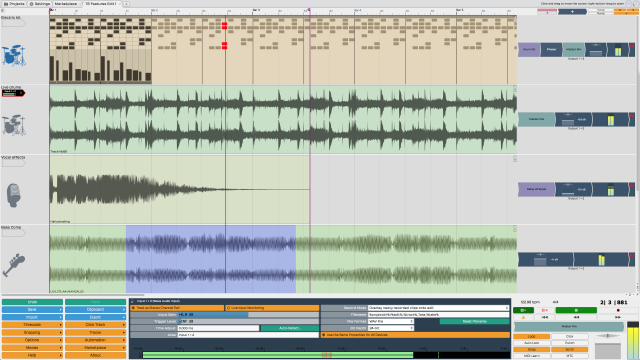This screenshot has height=360, width=640.
Task: Adjust the Input Gain slider
Action: 248,315
